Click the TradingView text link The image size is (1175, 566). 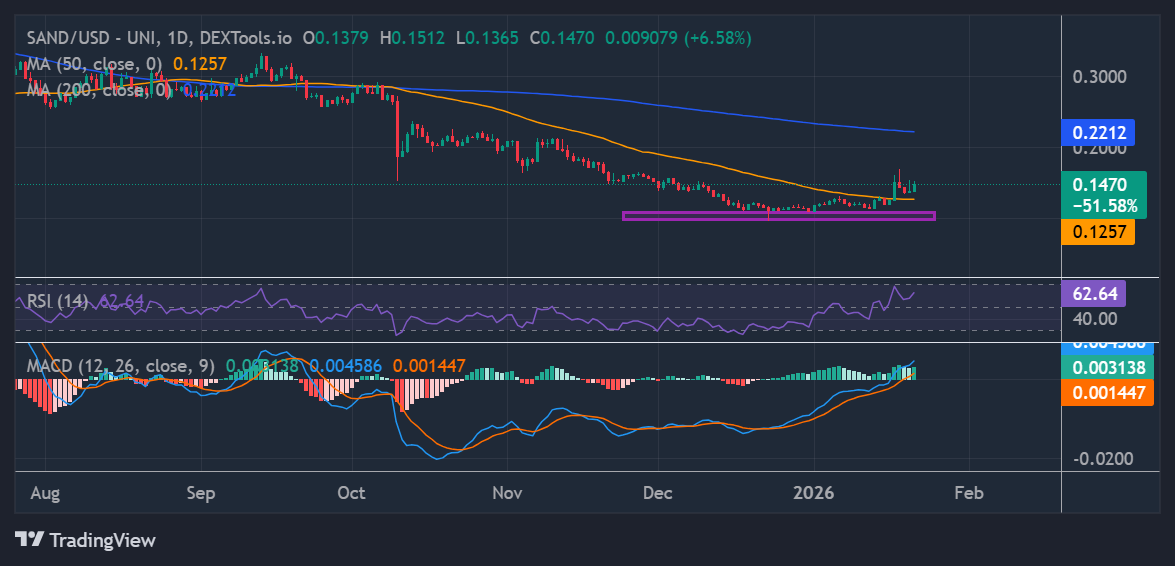[102, 541]
